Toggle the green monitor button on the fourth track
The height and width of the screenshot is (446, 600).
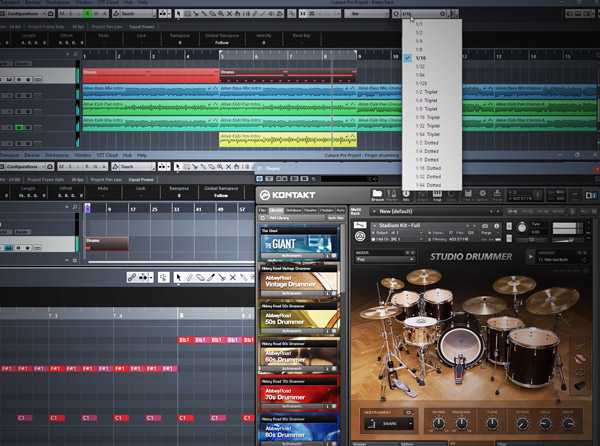[x=19, y=127]
